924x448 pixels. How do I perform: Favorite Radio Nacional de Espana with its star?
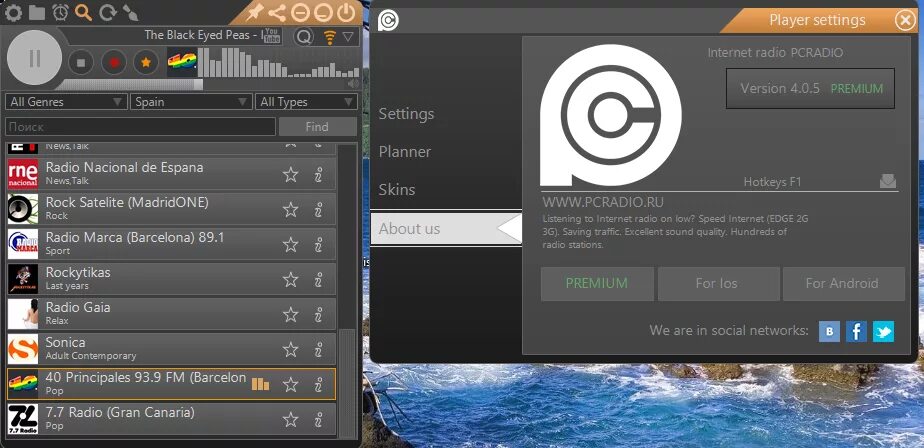coord(290,174)
